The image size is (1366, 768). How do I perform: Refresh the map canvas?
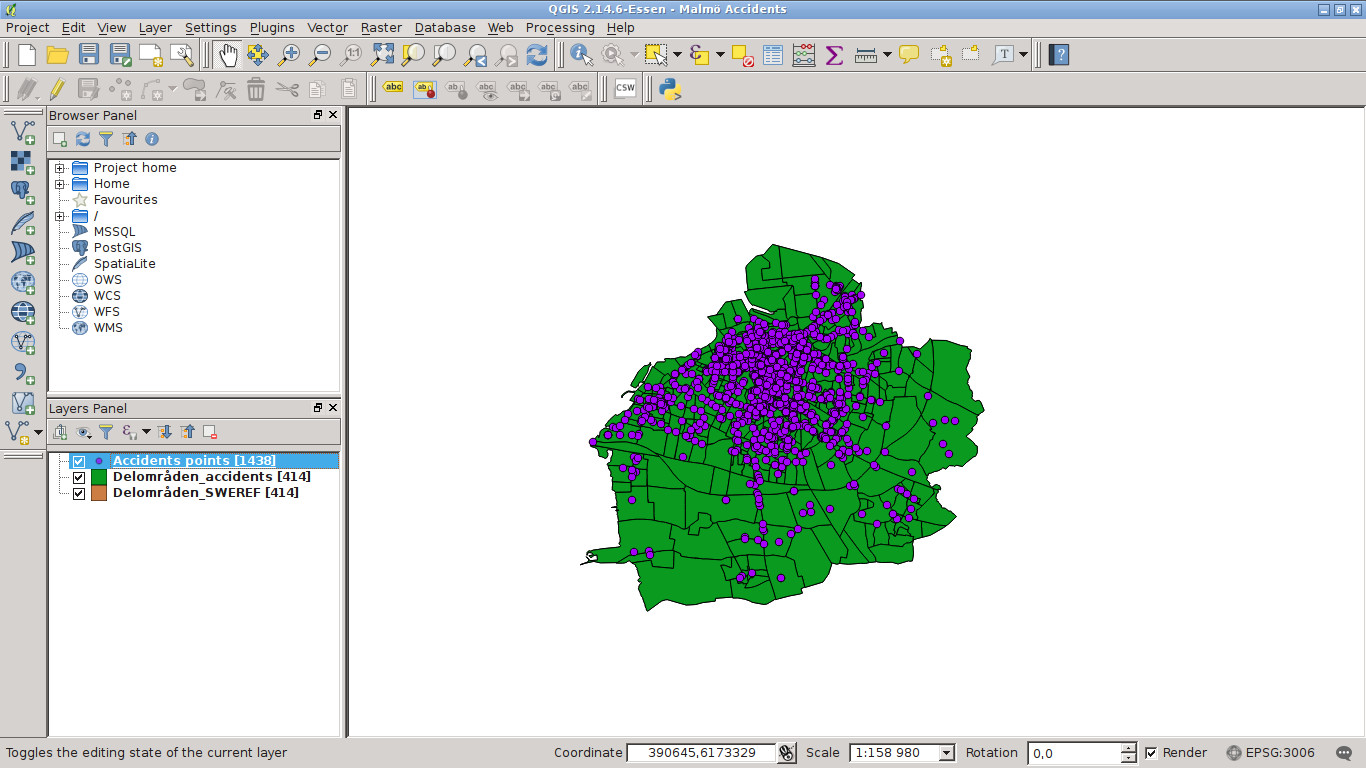point(537,55)
